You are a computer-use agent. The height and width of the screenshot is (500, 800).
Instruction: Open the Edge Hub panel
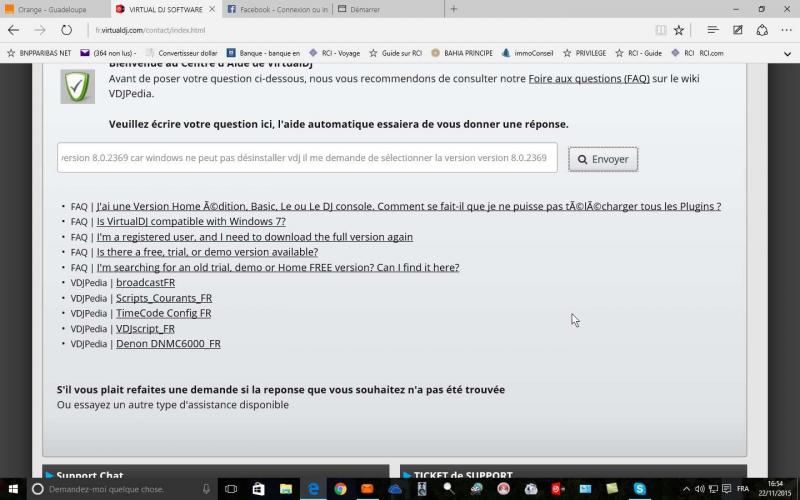pyautogui.click(x=713, y=30)
